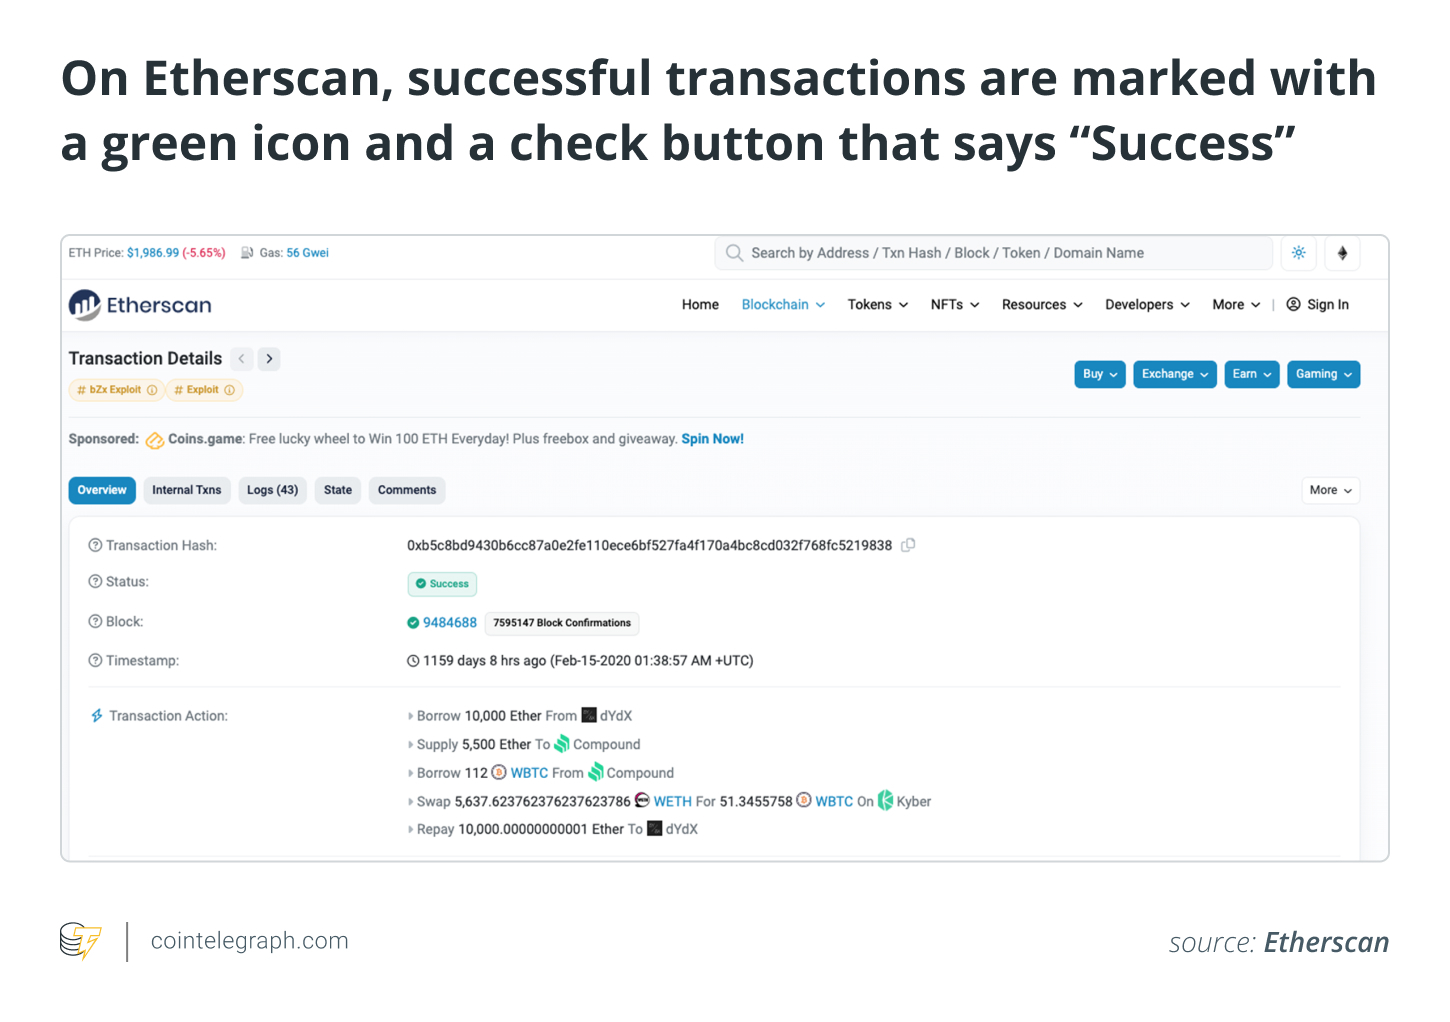Click the Etherscan logo
The height and width of the screenshot is (1022, 1450).
pyautogui.click(x=140, y=305)
